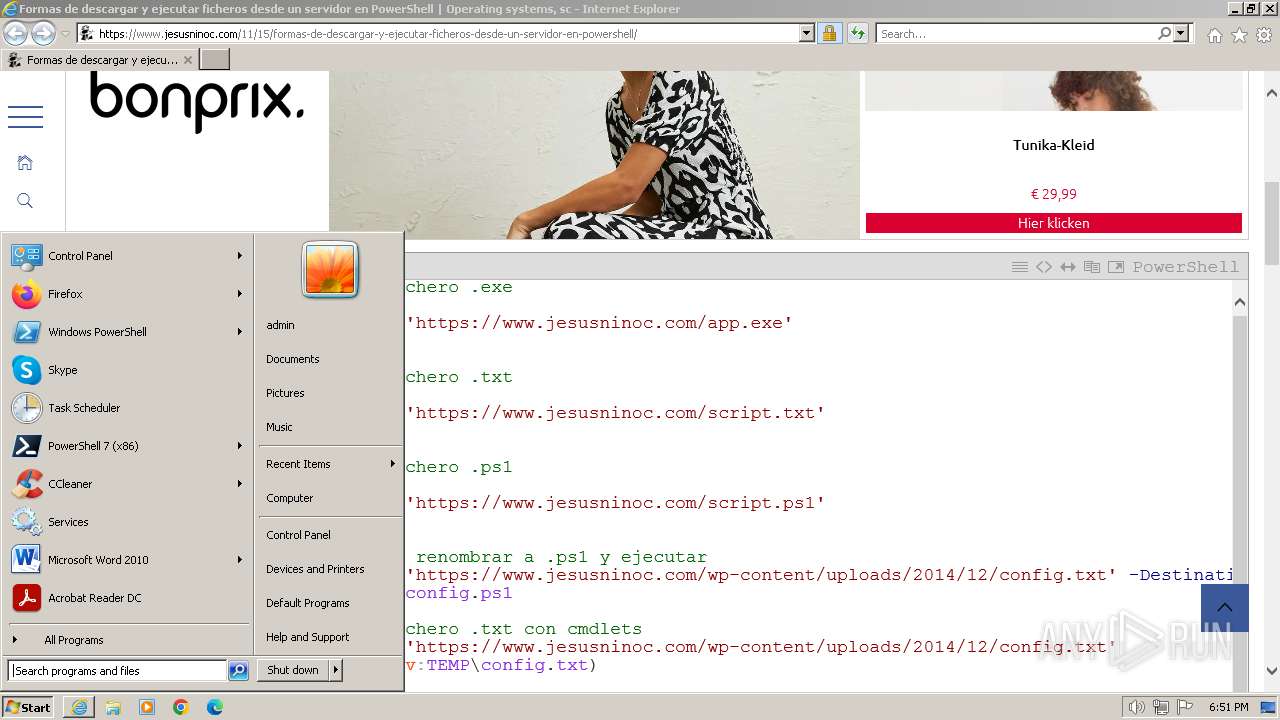1280x720 pixels.
Task: Open Microsoft Edge from the taskbar
Action: point(215,707)
